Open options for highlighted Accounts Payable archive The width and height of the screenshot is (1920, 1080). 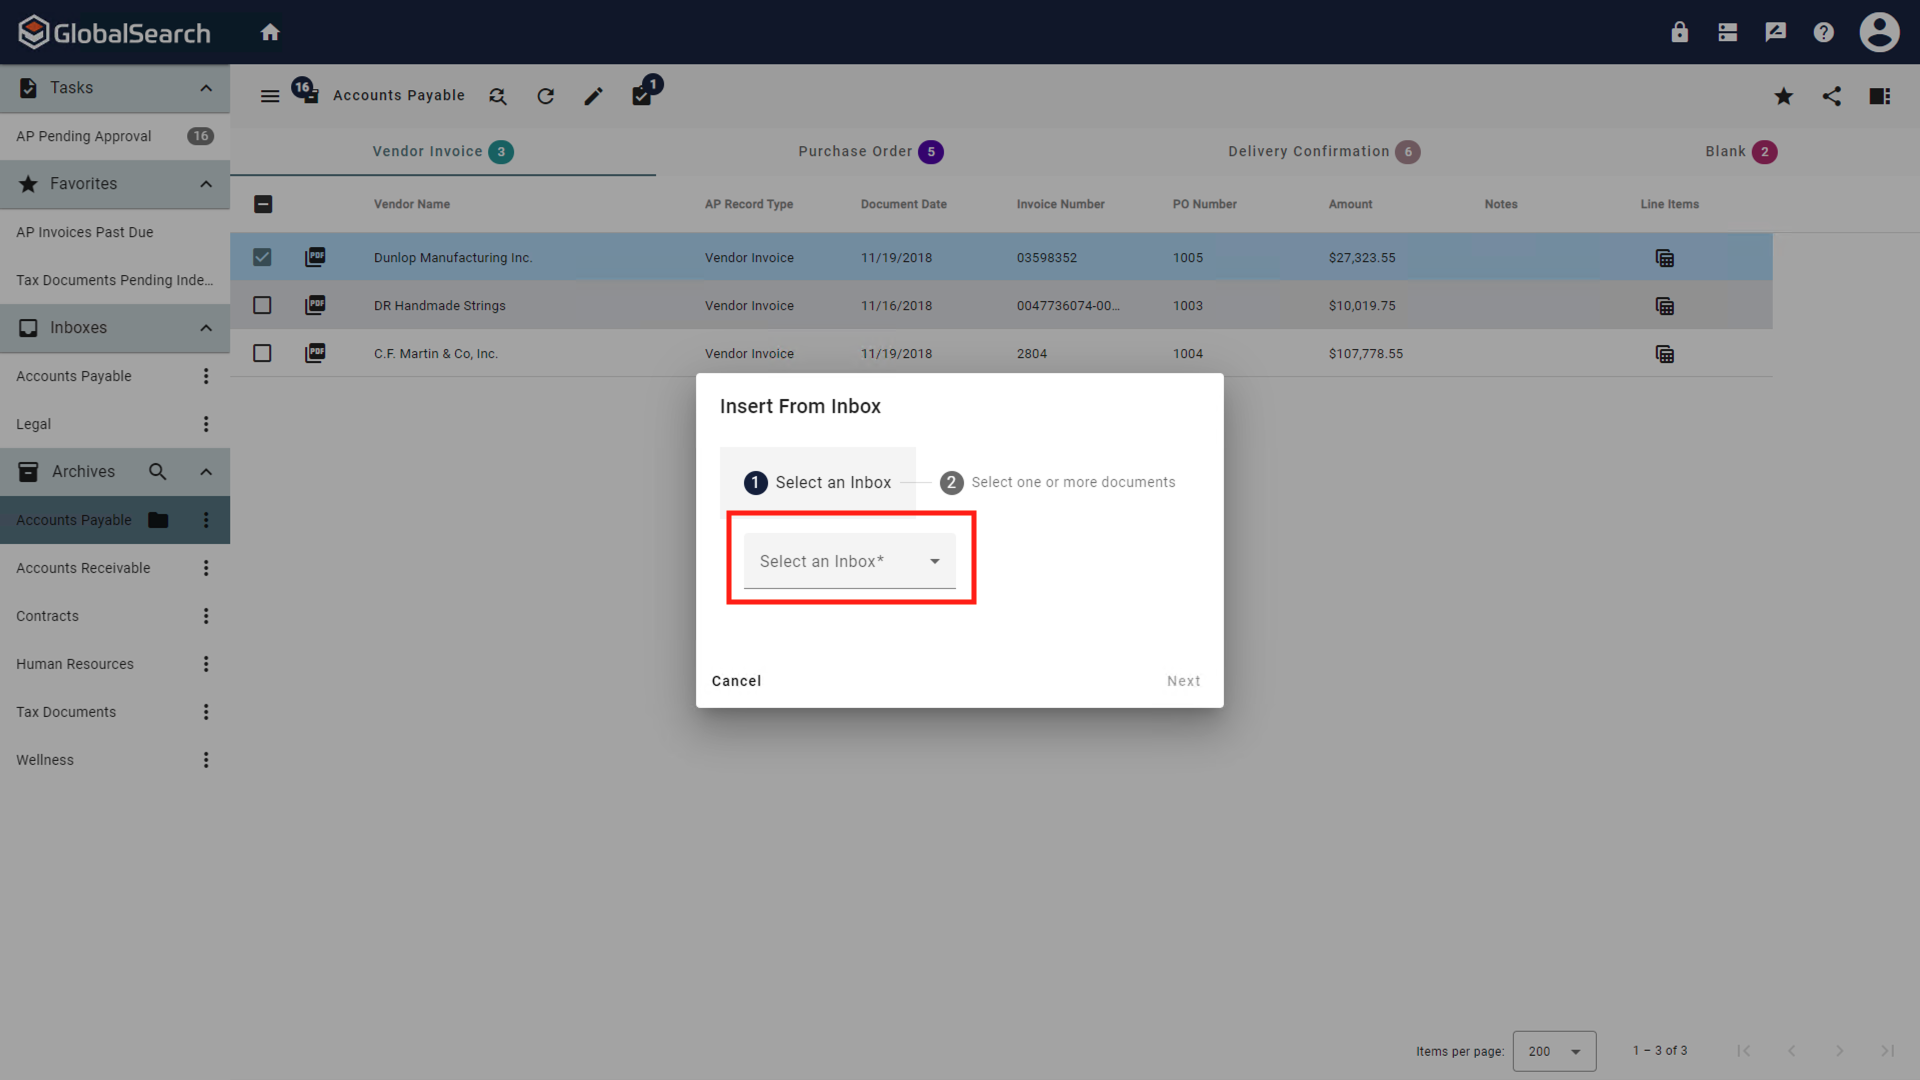[x=206, y=520]
